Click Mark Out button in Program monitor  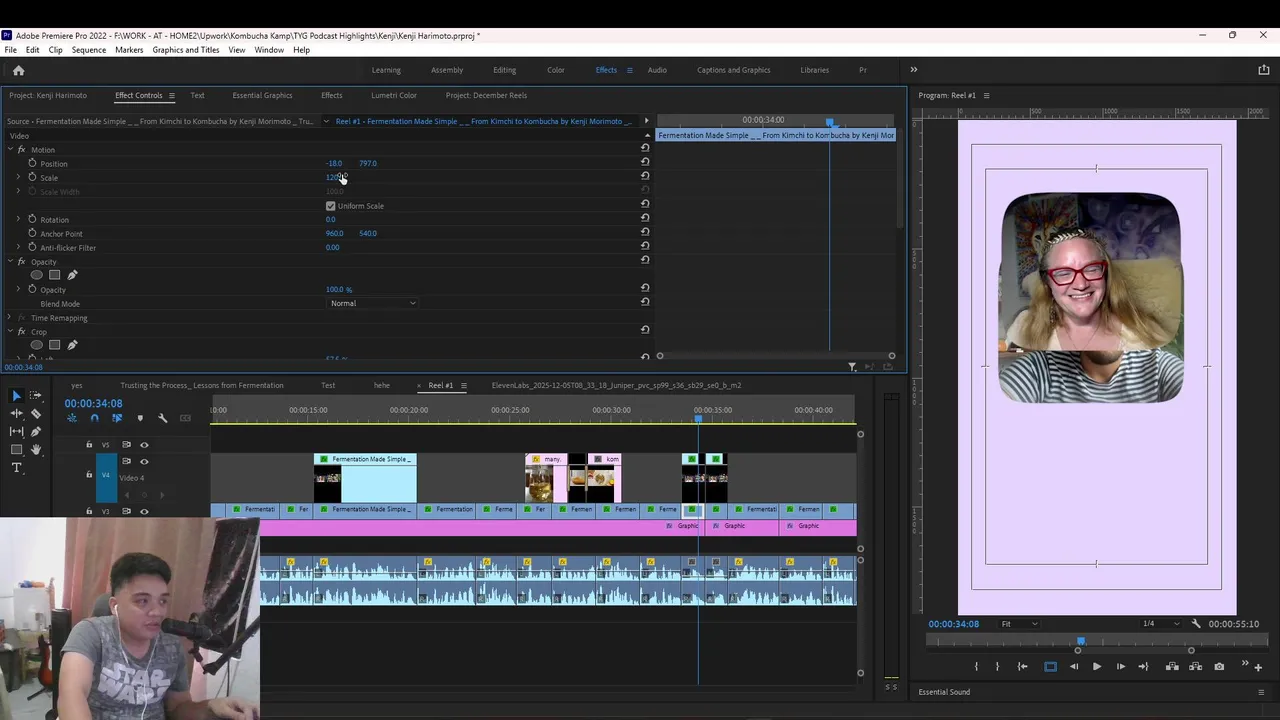(997, 667)
